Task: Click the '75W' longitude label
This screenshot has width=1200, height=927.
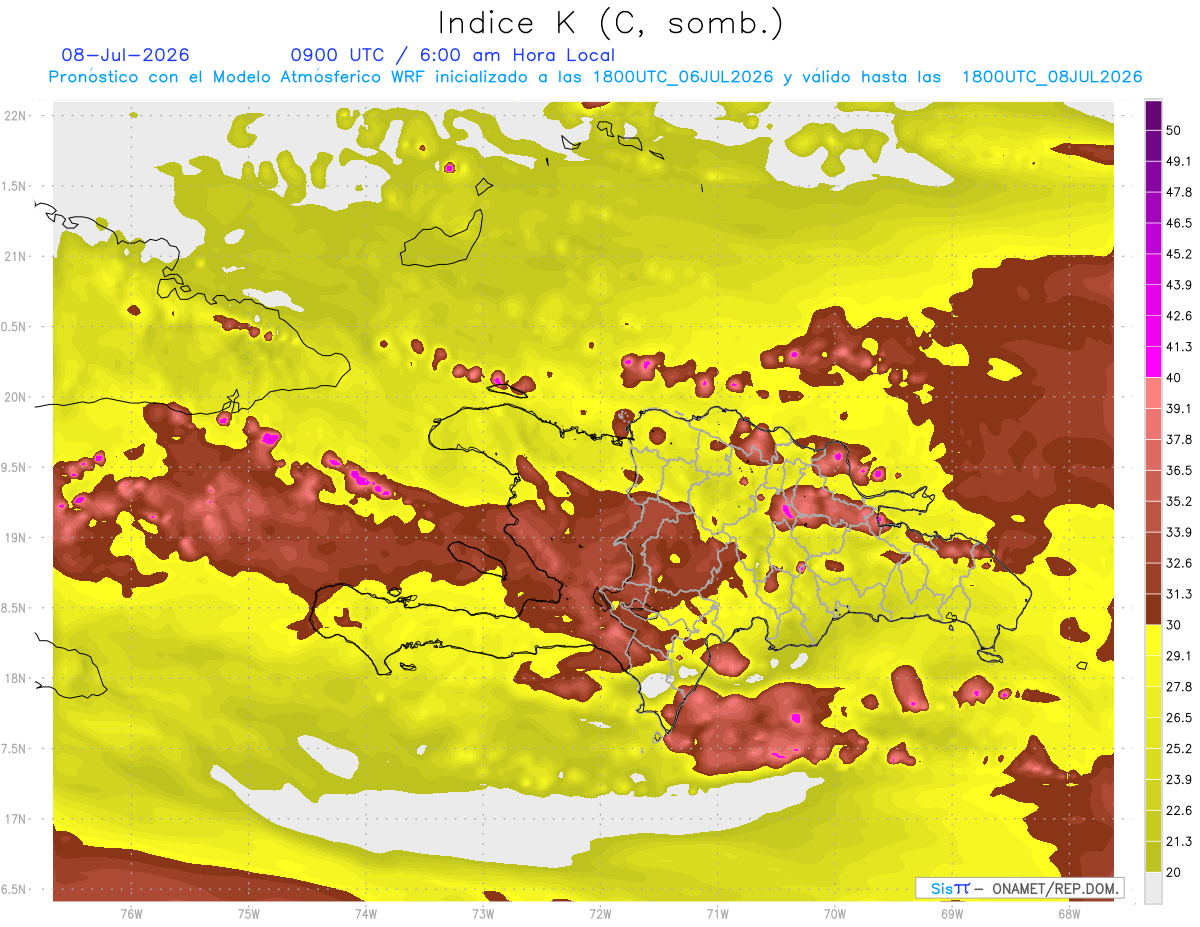Action: pyautogui.click(x=248, y=913)
